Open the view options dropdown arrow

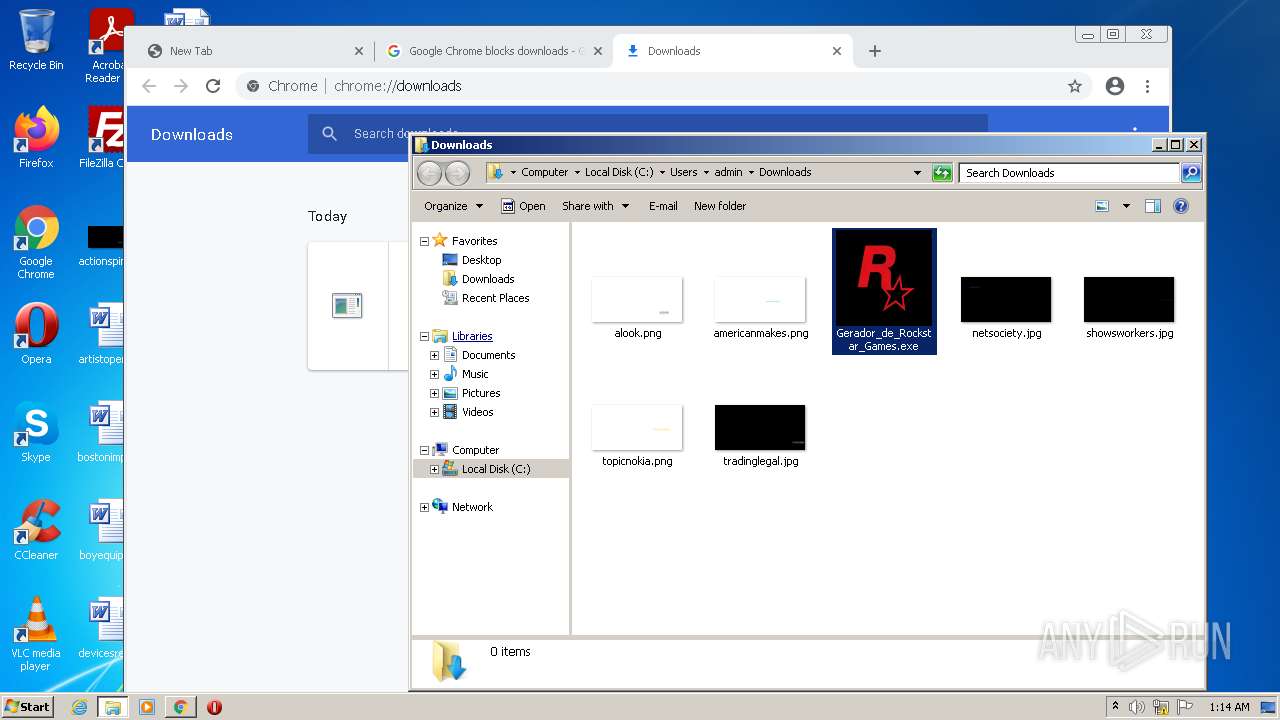1126,206
